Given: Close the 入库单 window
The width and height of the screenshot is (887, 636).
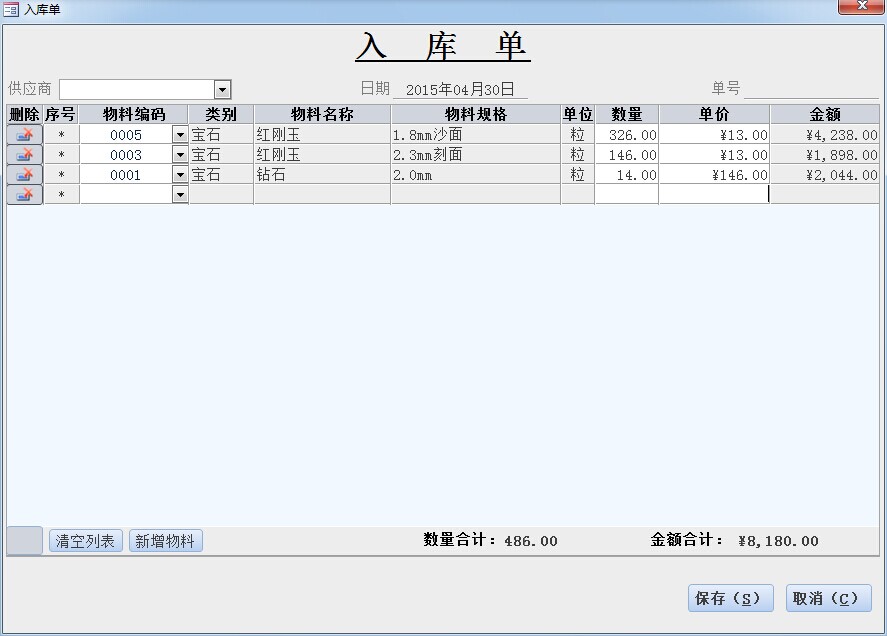Looking at the screenshot, I should click(859, 7).
